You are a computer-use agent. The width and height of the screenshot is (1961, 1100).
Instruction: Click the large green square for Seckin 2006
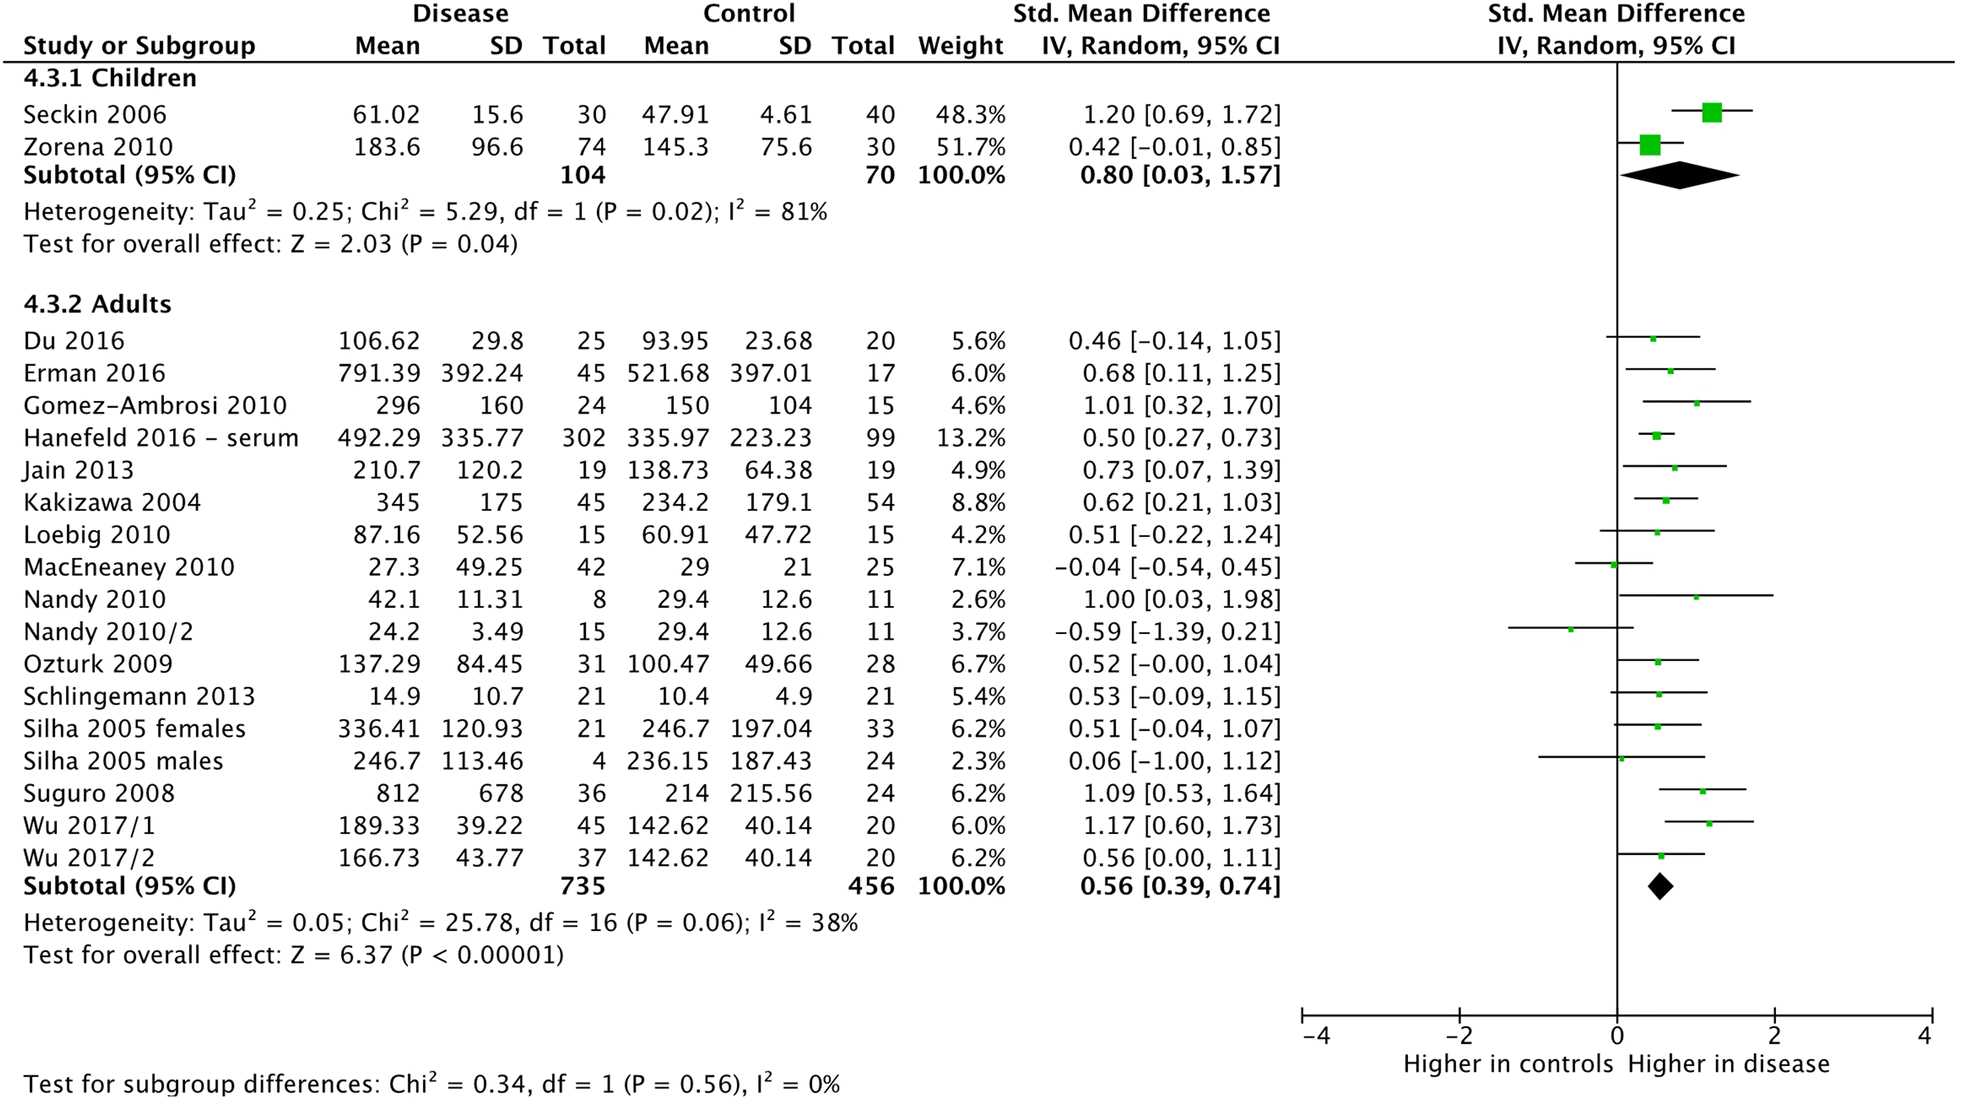pos(1711,112)
